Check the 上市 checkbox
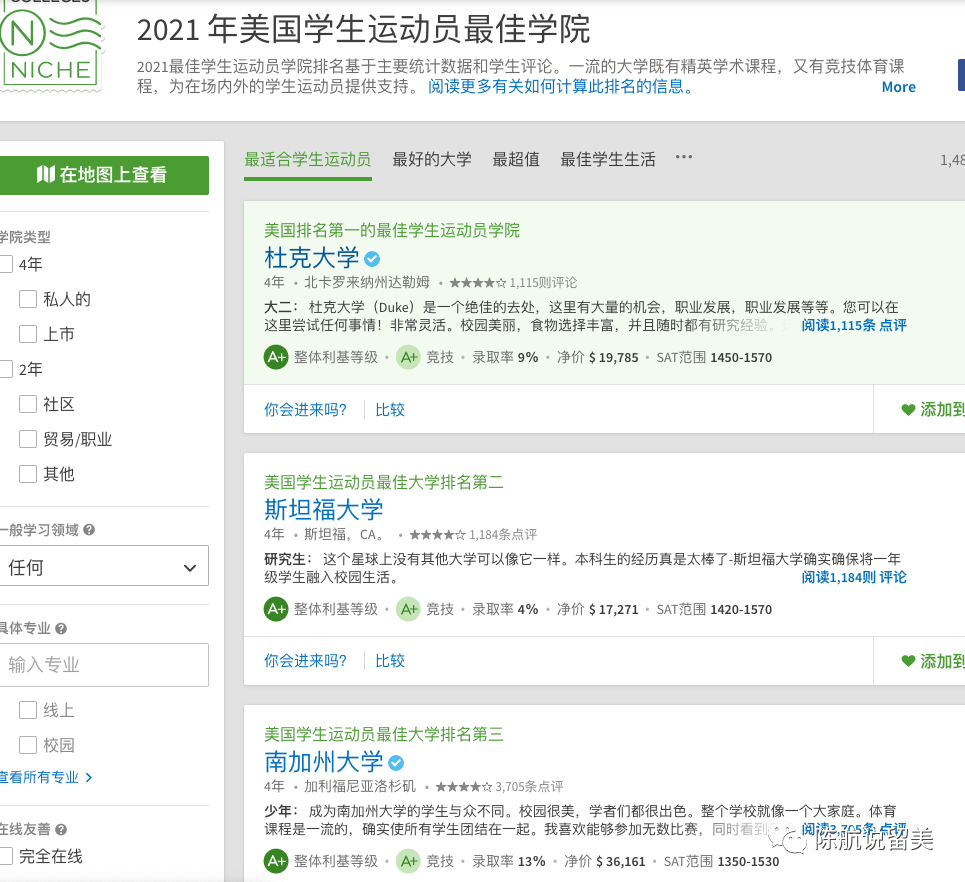965x882 pixels. tap(28, 334)
